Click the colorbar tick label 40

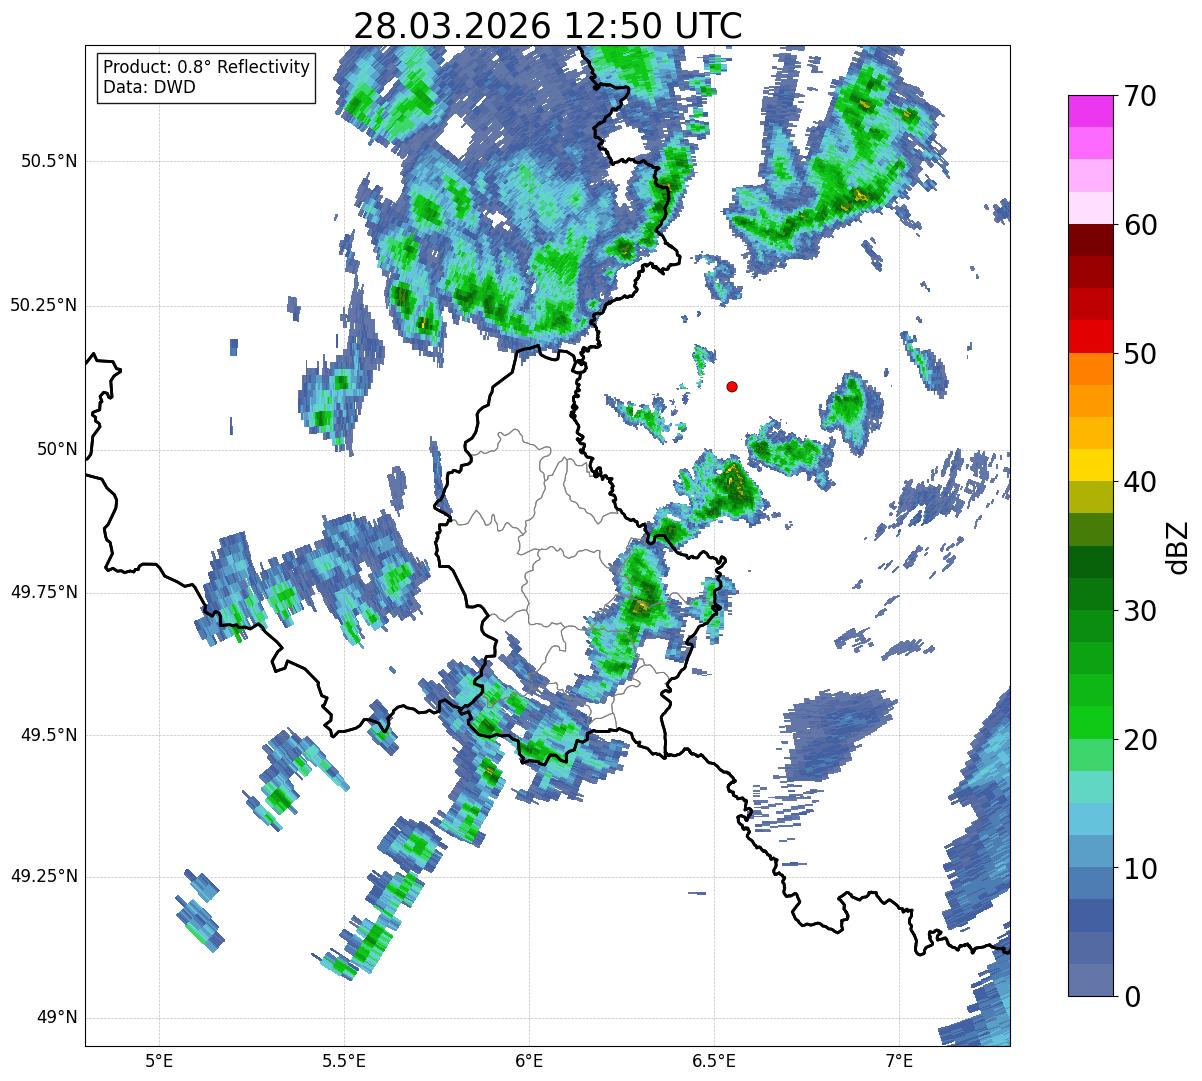1140,482
